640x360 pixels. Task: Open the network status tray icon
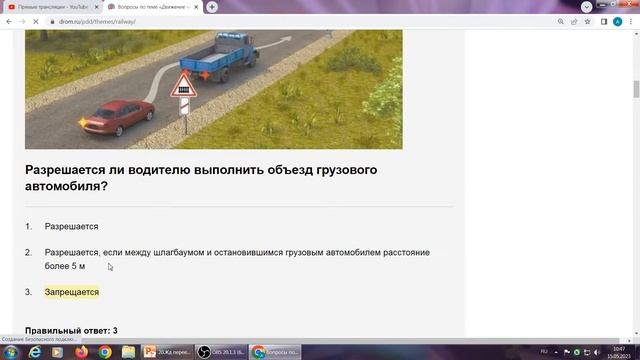[587, 352]
